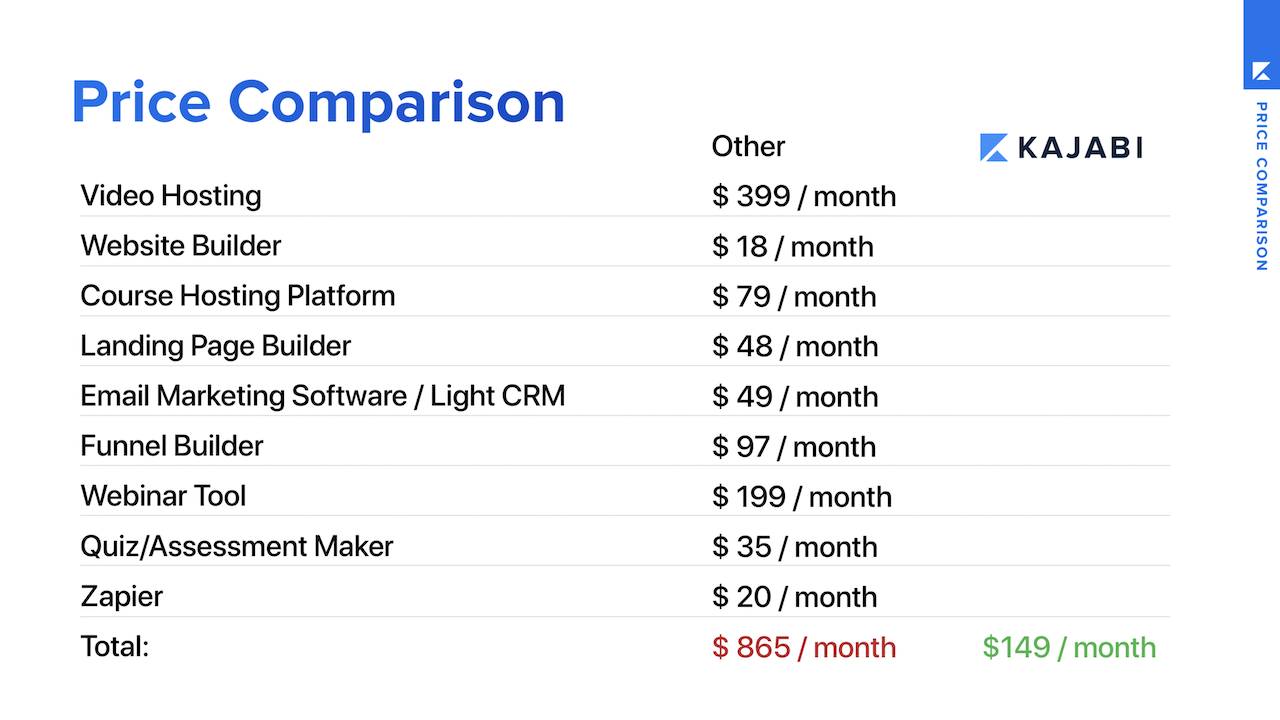Select the Other column header
Screen dimensions: 1280x720
748,146
